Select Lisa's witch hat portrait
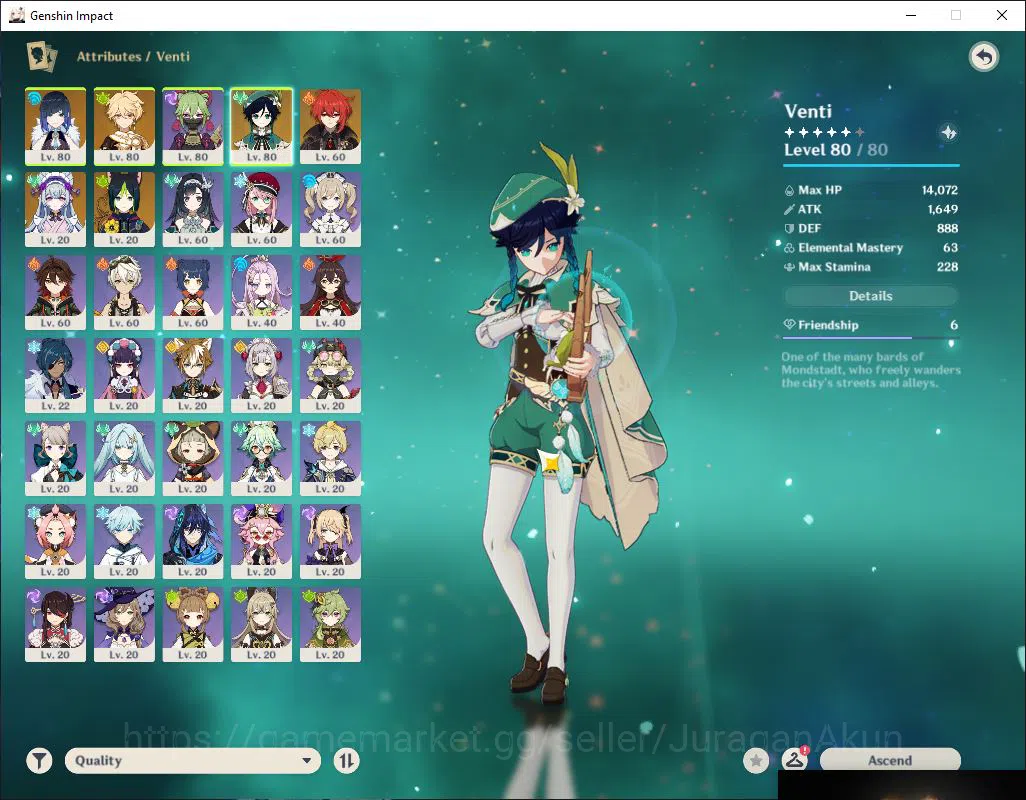The height and width of the screenshot is (800, 1026). 124,625
